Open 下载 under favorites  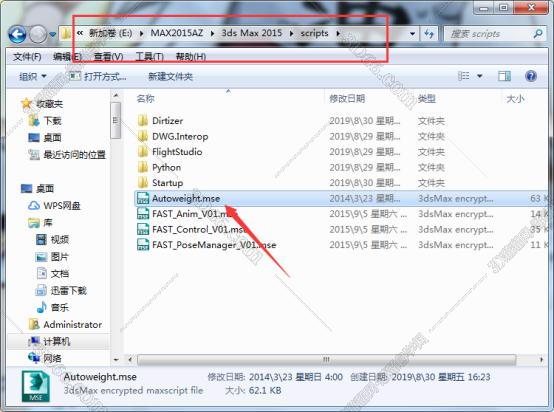pos(52,121)
